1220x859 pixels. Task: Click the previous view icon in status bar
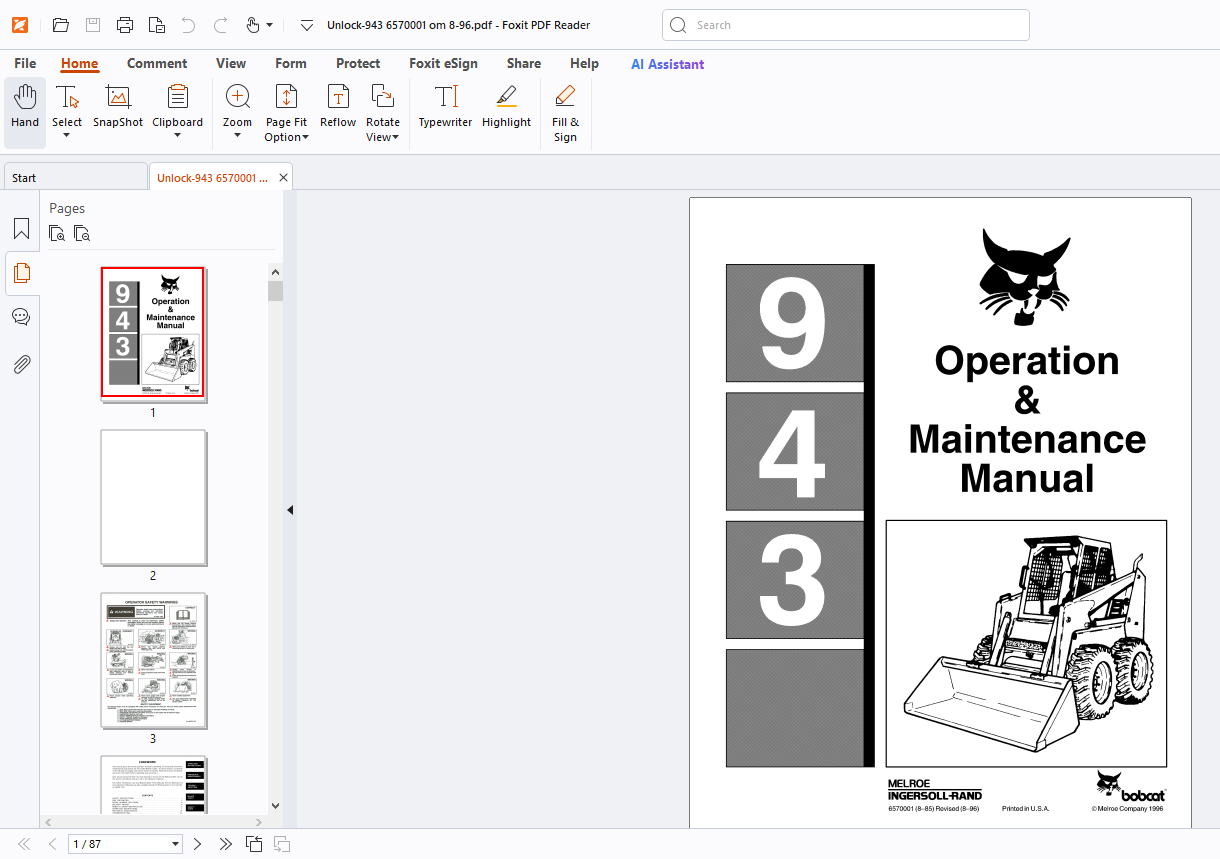click(254, 844)
